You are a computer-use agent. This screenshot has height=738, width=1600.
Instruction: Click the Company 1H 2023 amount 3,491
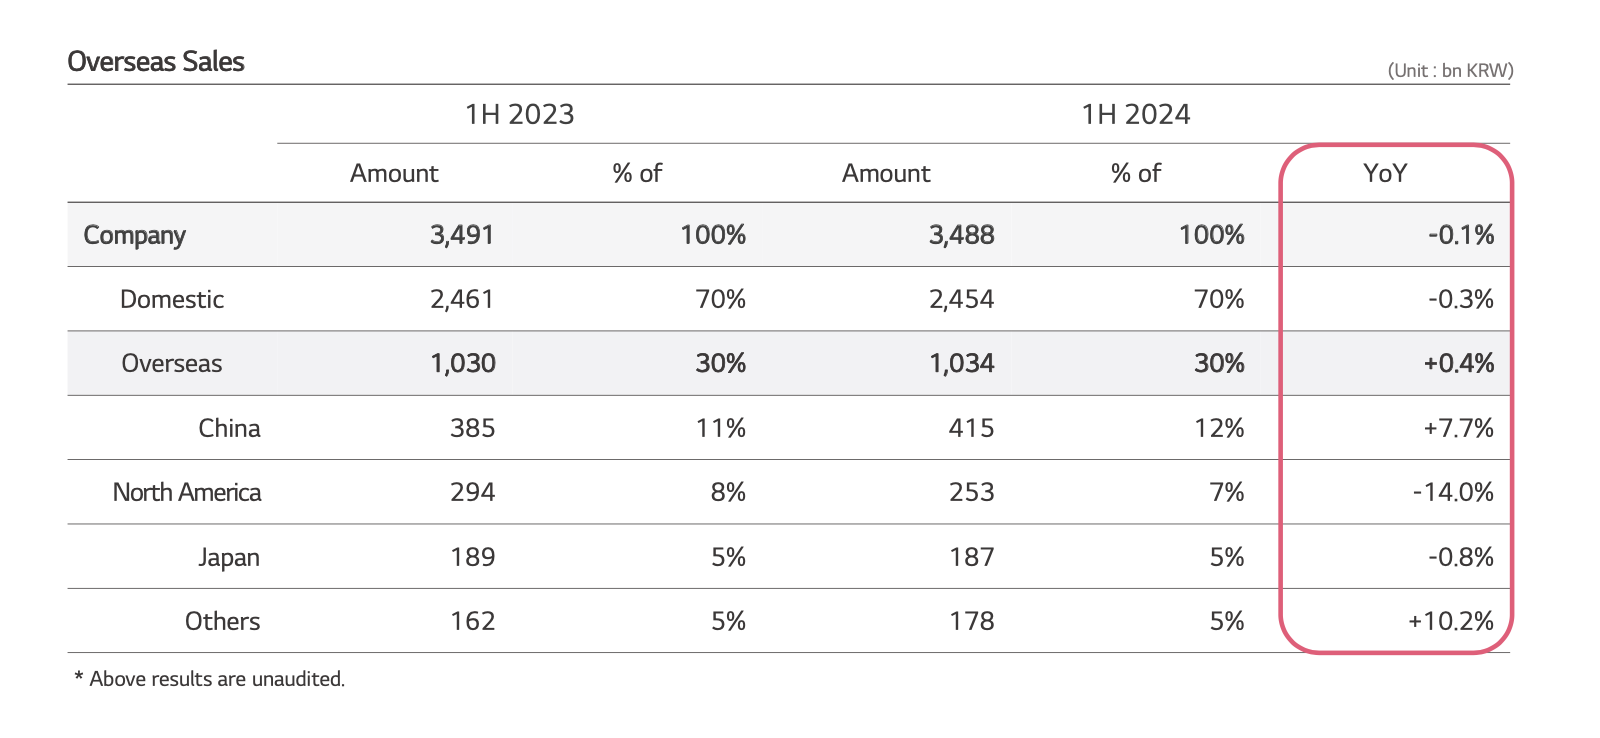tap(462, 235)
